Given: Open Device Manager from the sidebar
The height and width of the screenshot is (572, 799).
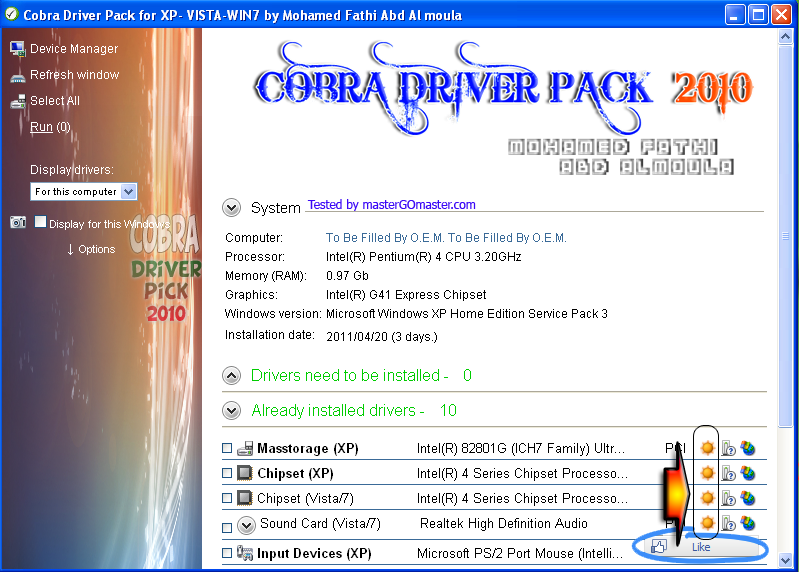Looking at the screenshot, I should 74,49.
